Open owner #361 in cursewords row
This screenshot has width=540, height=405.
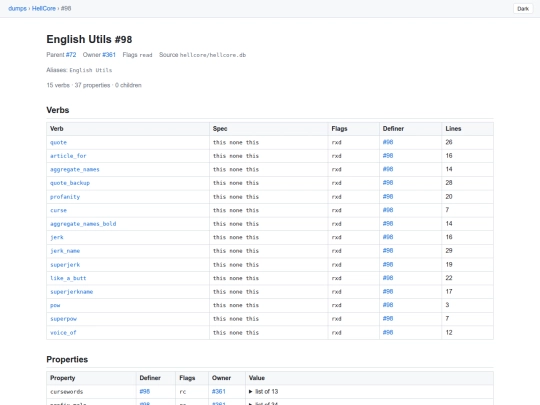coord(219,392)
